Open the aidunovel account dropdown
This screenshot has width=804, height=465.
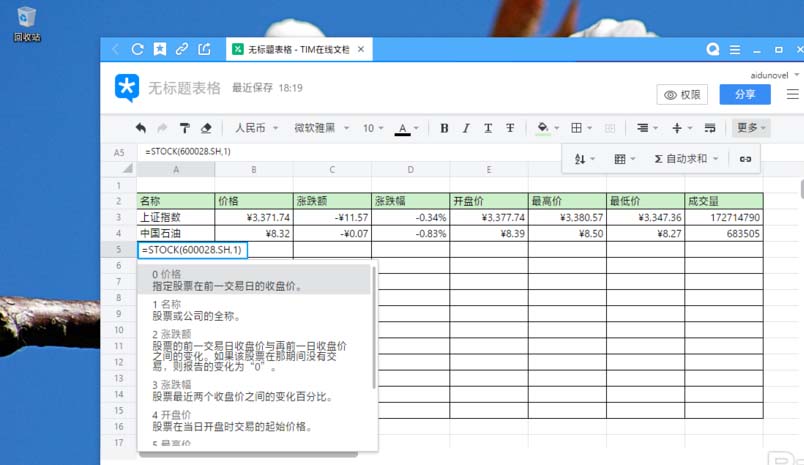[774, 75]
